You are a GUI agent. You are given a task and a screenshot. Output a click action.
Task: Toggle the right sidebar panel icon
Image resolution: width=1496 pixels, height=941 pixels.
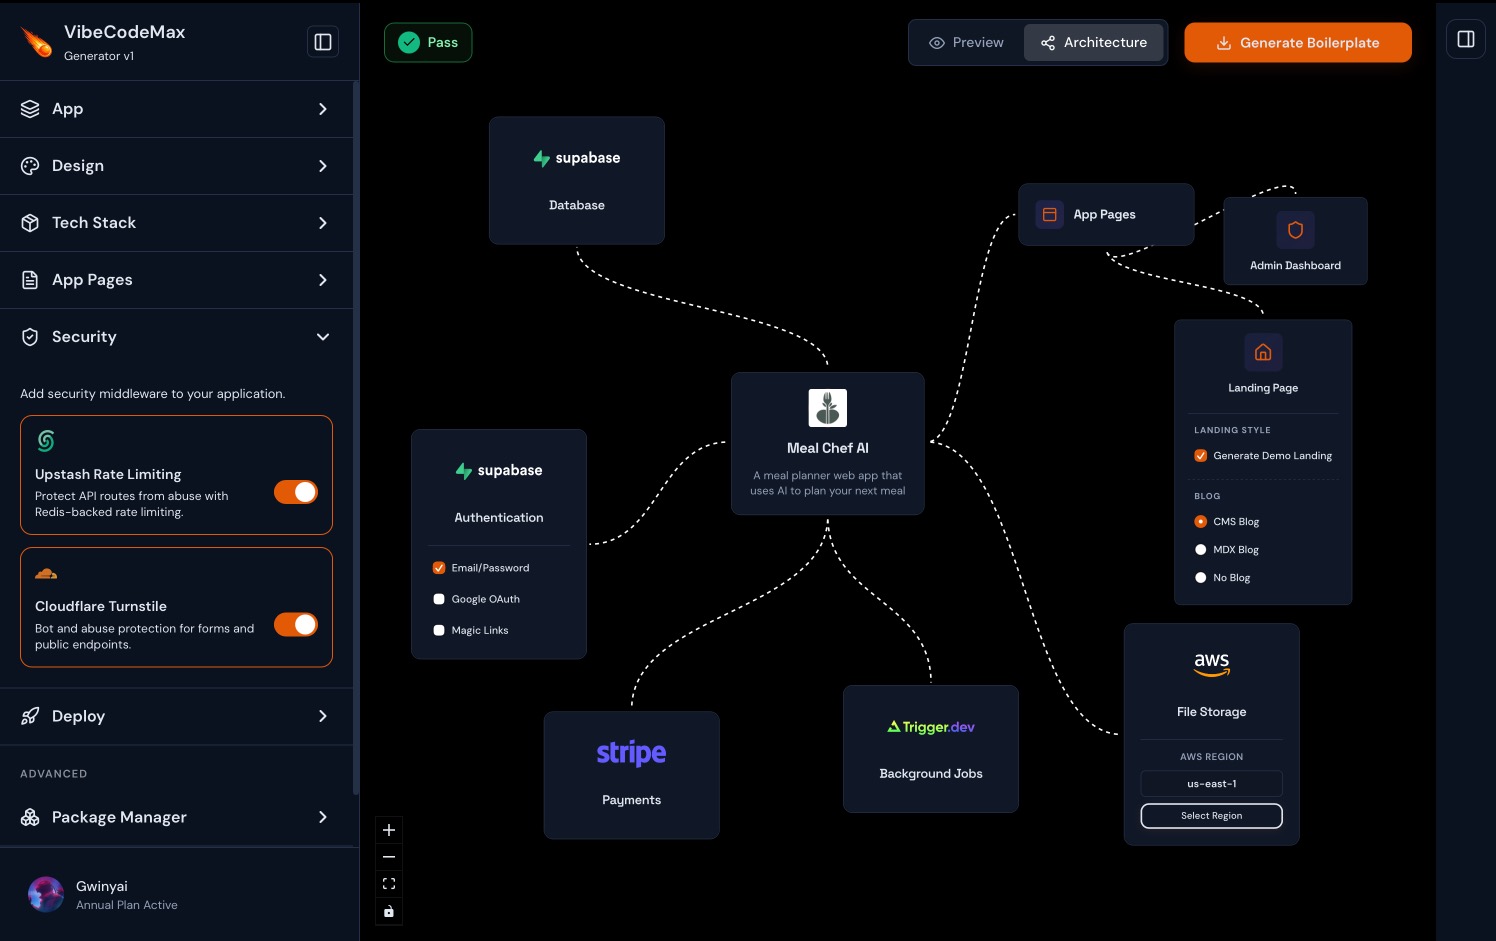pyautogui.click(x=1466, y=39)
